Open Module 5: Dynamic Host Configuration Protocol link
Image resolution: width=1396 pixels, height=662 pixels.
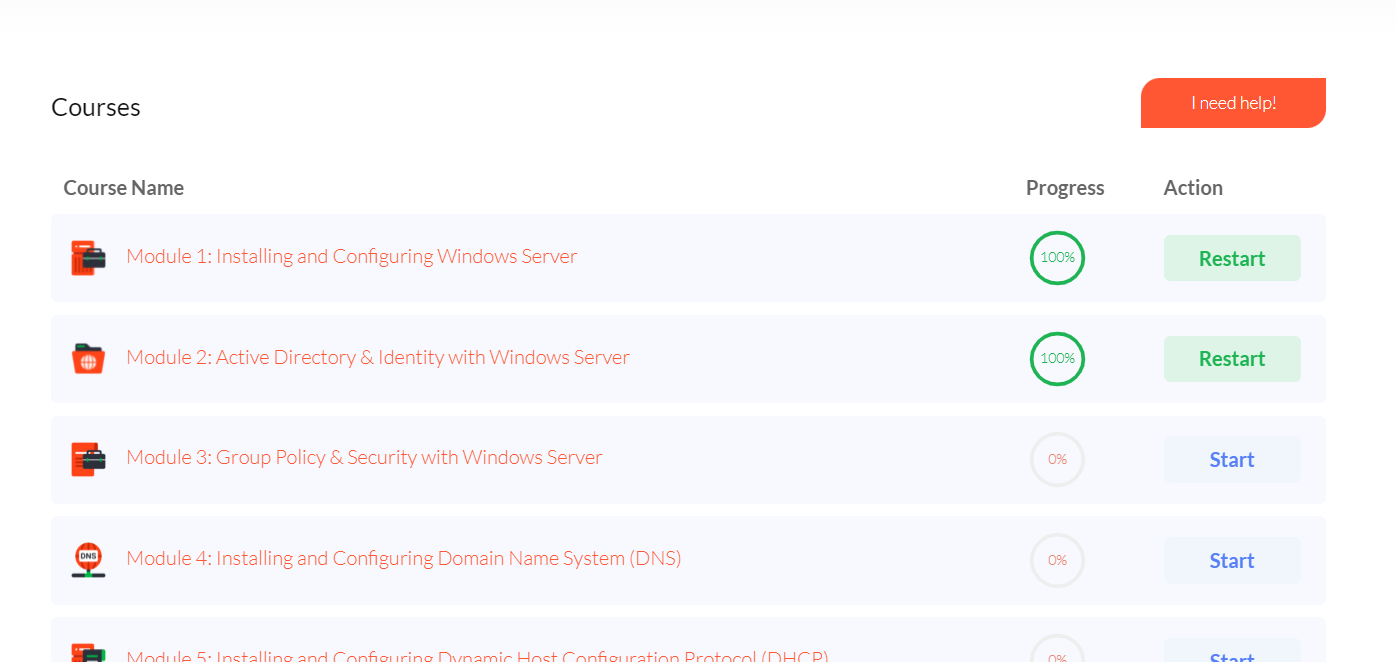477,655
